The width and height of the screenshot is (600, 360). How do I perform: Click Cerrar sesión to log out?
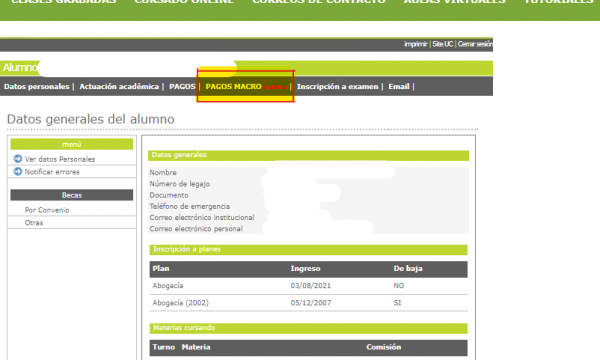point(475,44)
